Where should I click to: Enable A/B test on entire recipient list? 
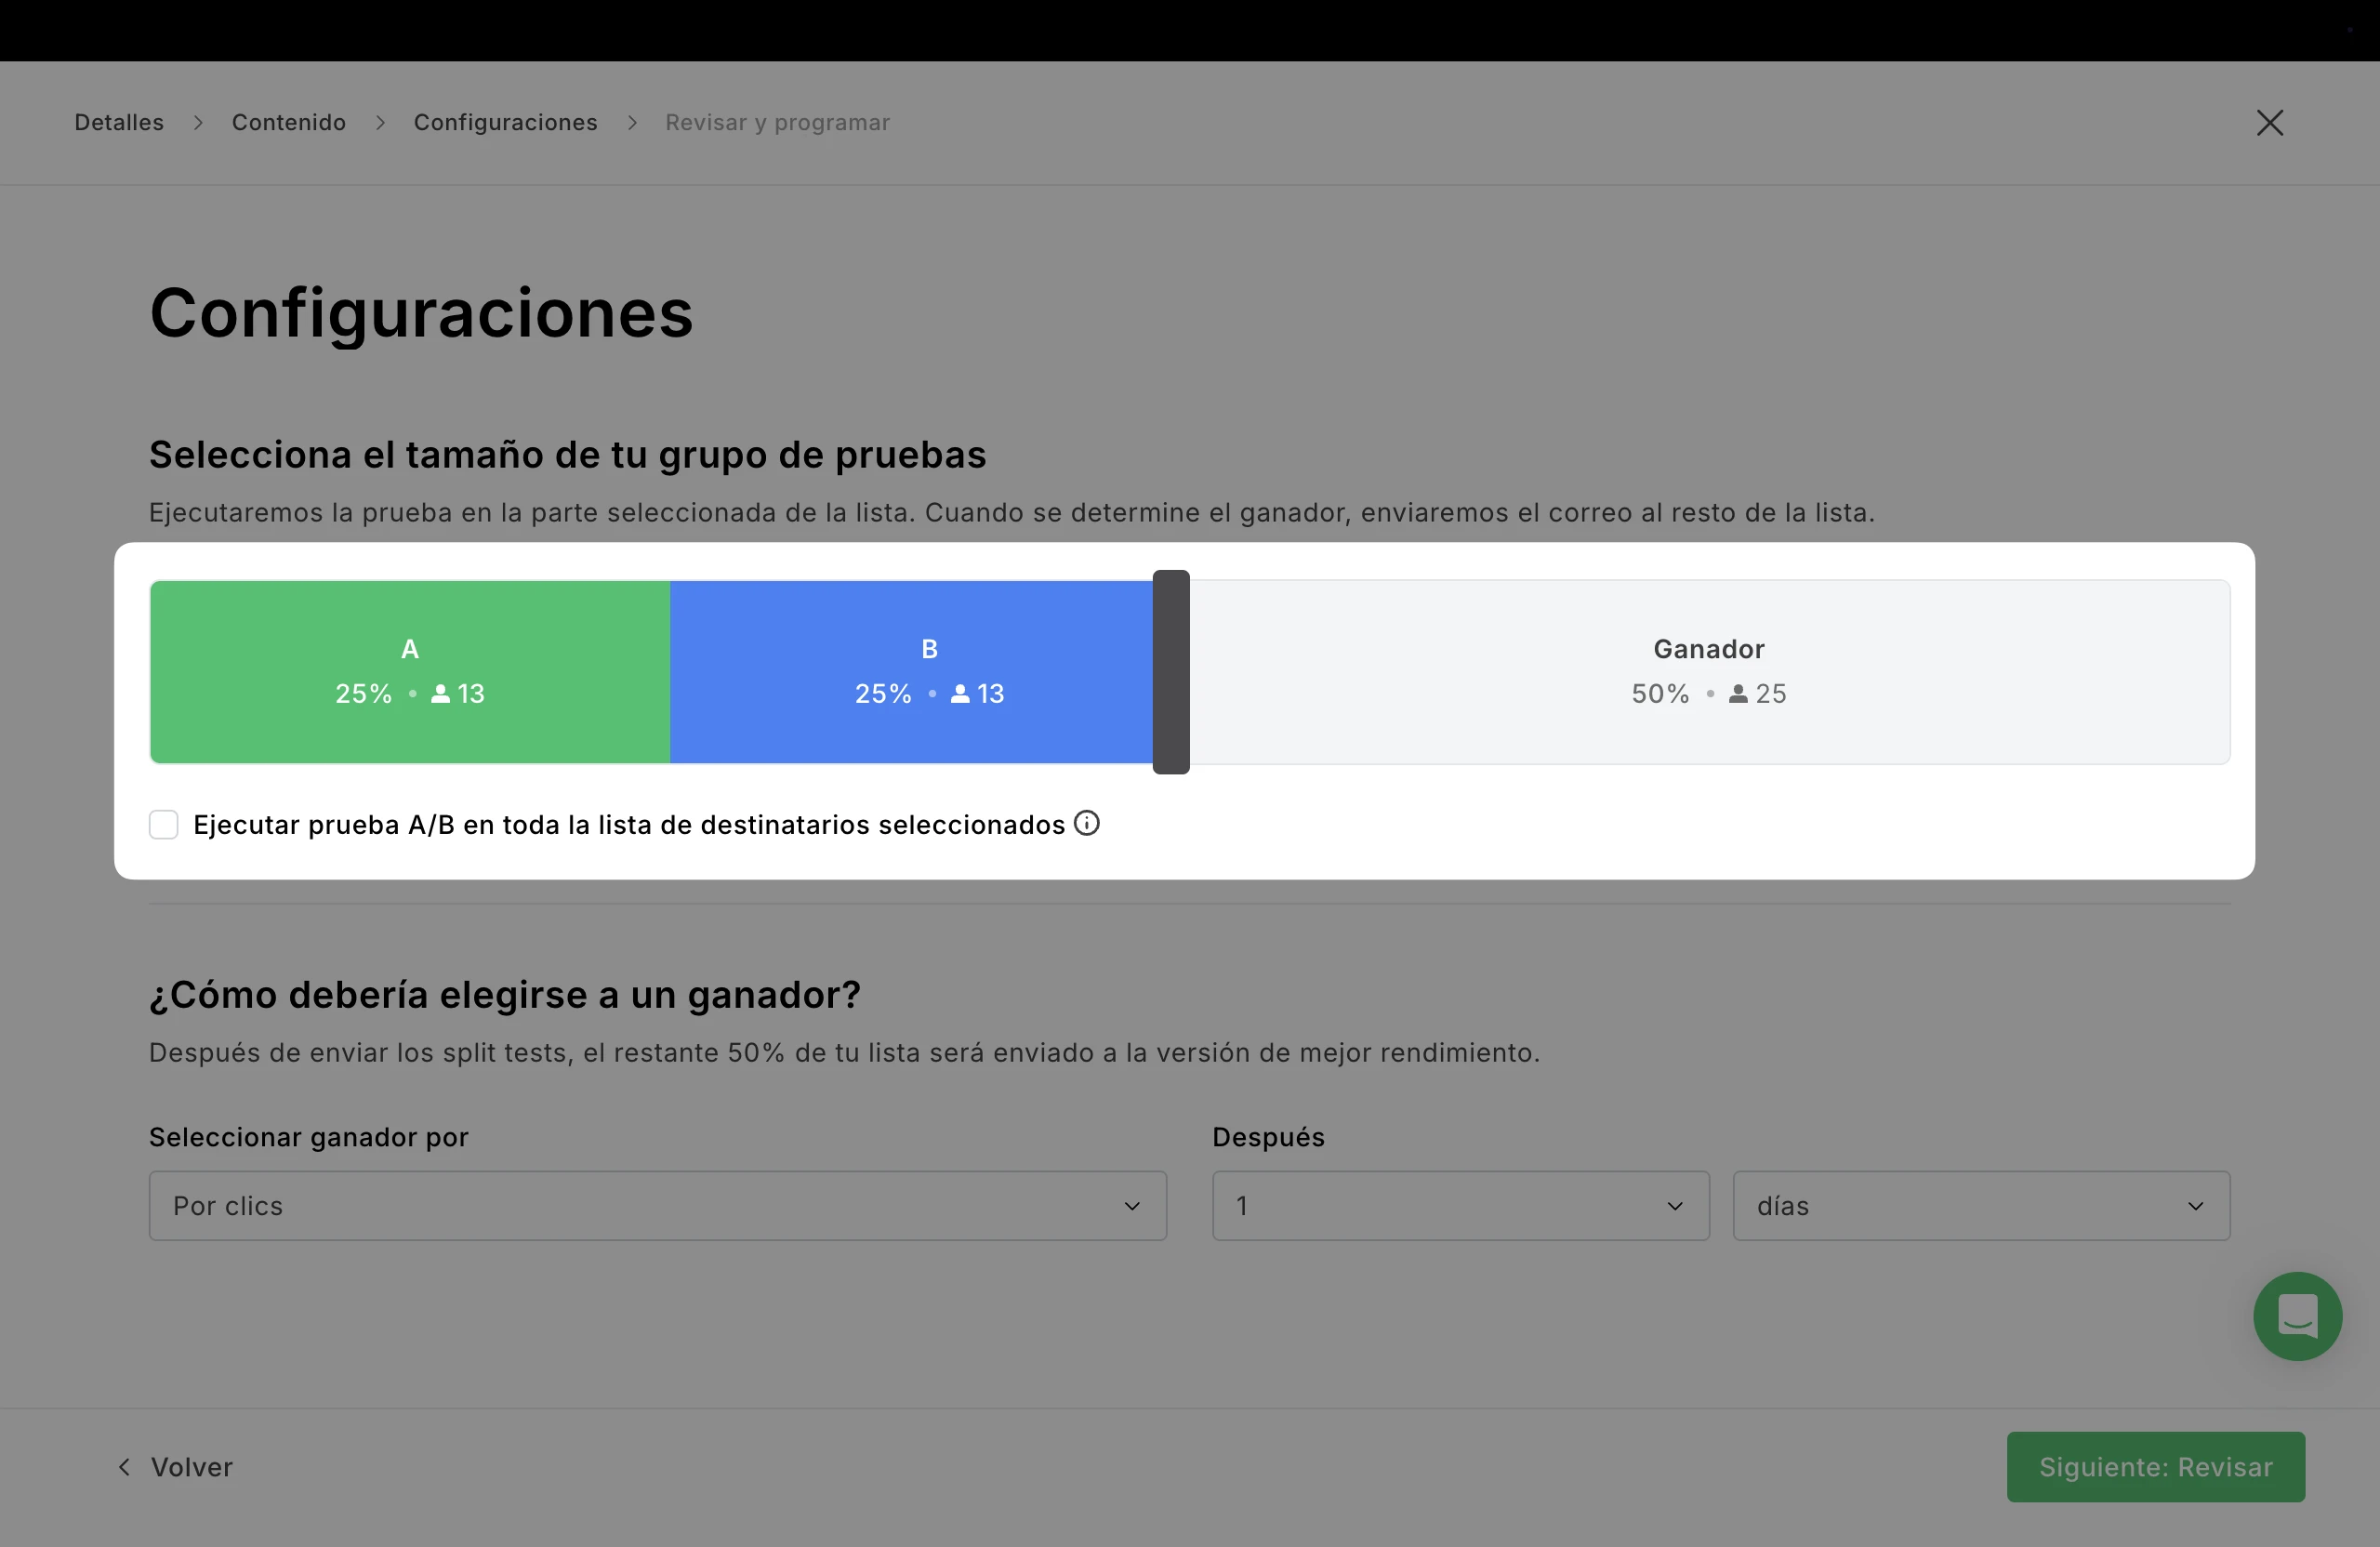tap(164, 825)
